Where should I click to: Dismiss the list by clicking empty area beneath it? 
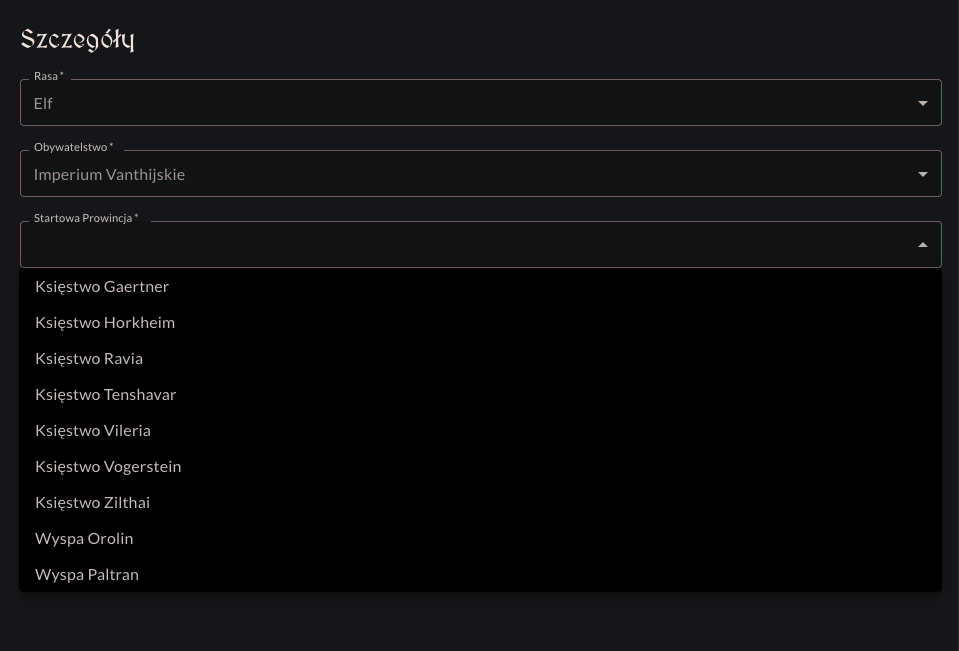(x=481, y=623)
